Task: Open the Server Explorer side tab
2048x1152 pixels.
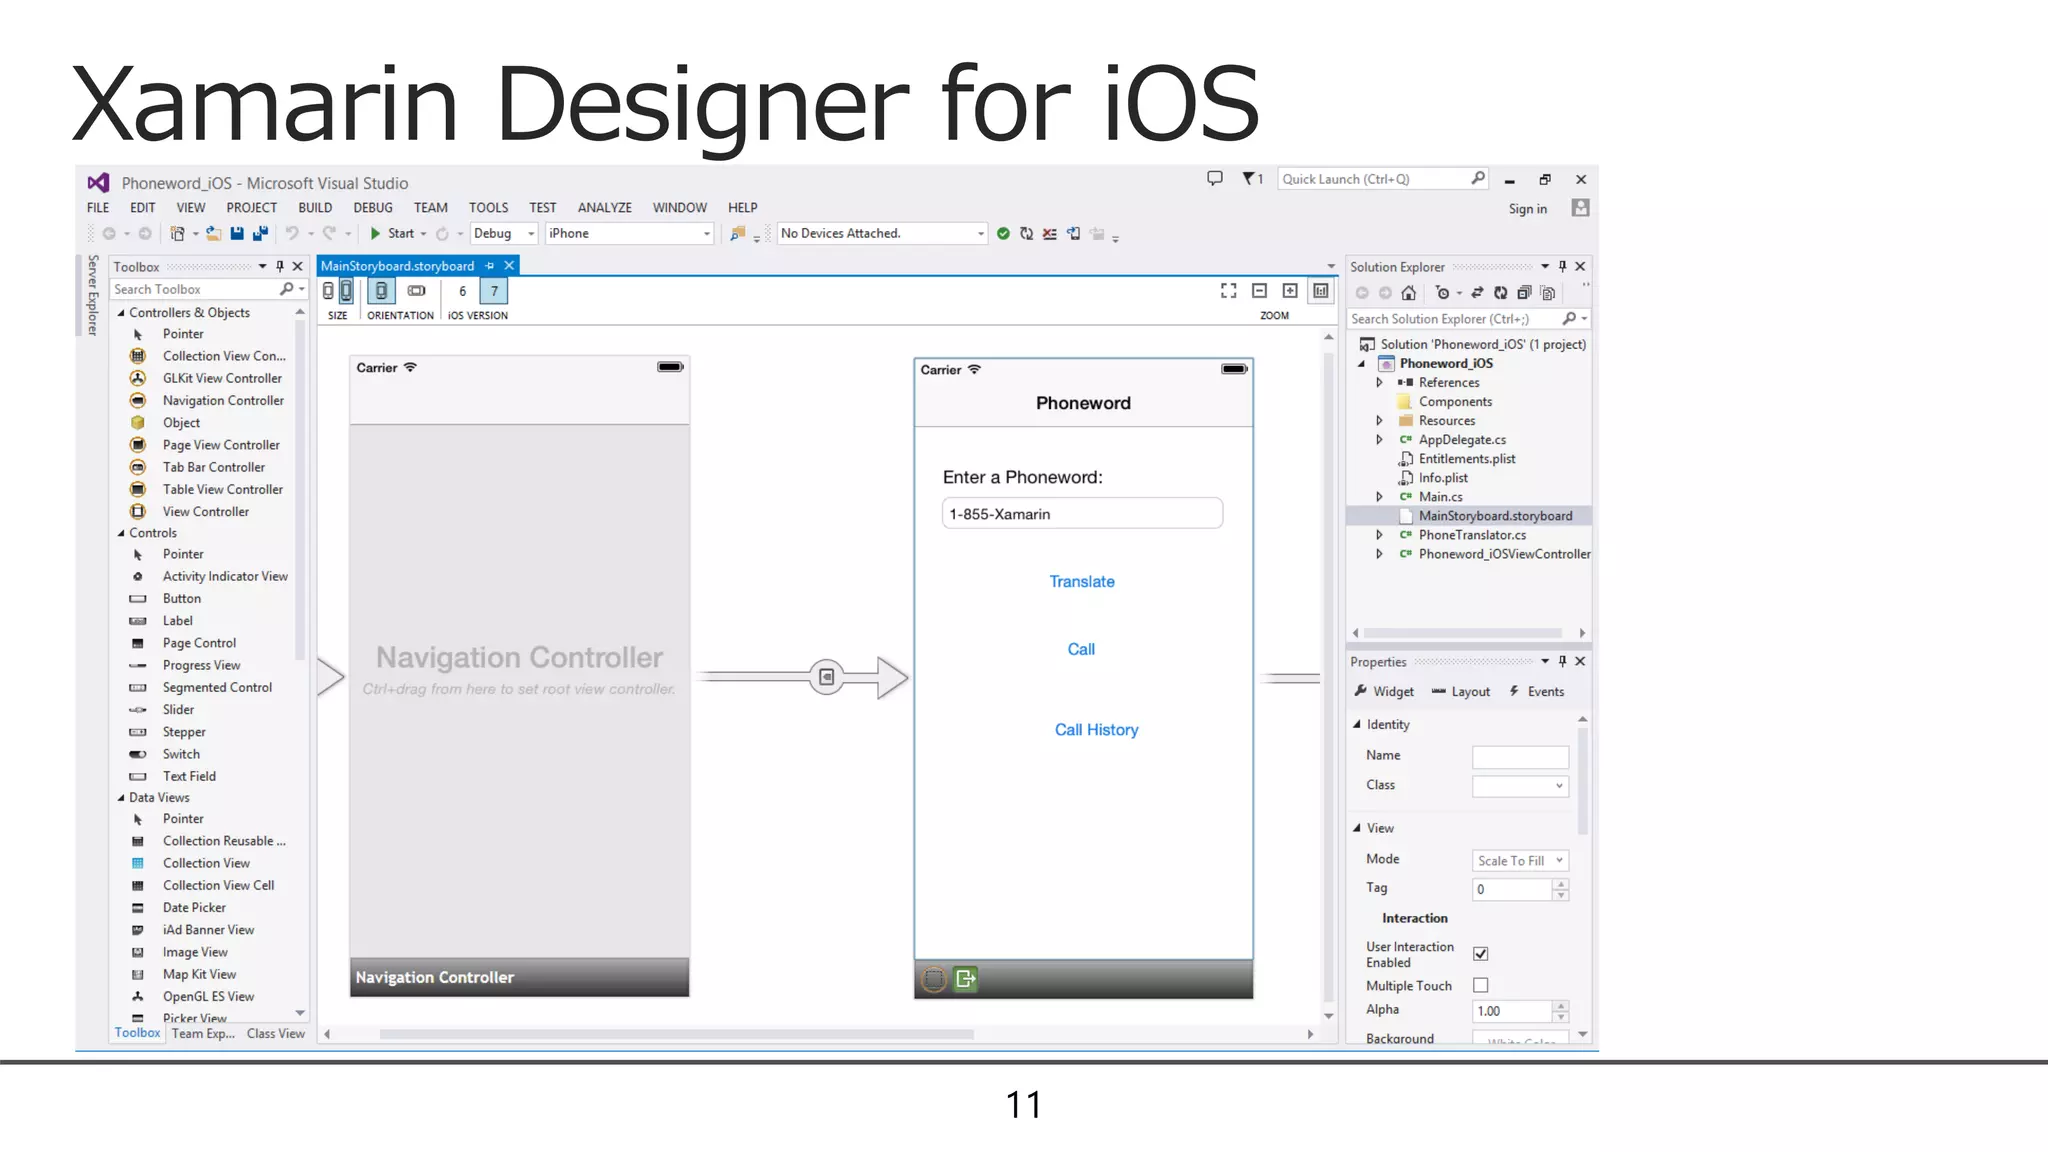Action: click(x=92, y=295)
